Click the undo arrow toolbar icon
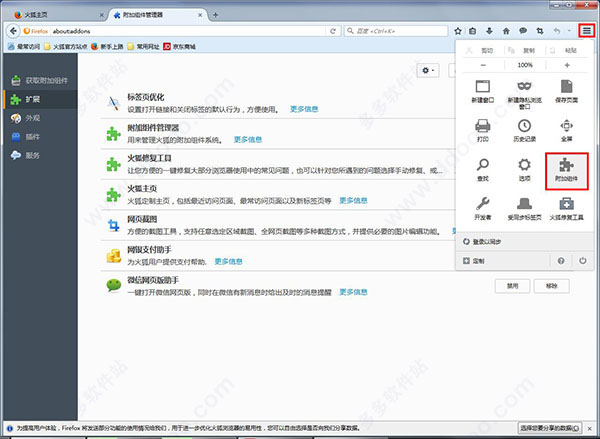This screenshot has height=439, width=600. tap(557, 31)
